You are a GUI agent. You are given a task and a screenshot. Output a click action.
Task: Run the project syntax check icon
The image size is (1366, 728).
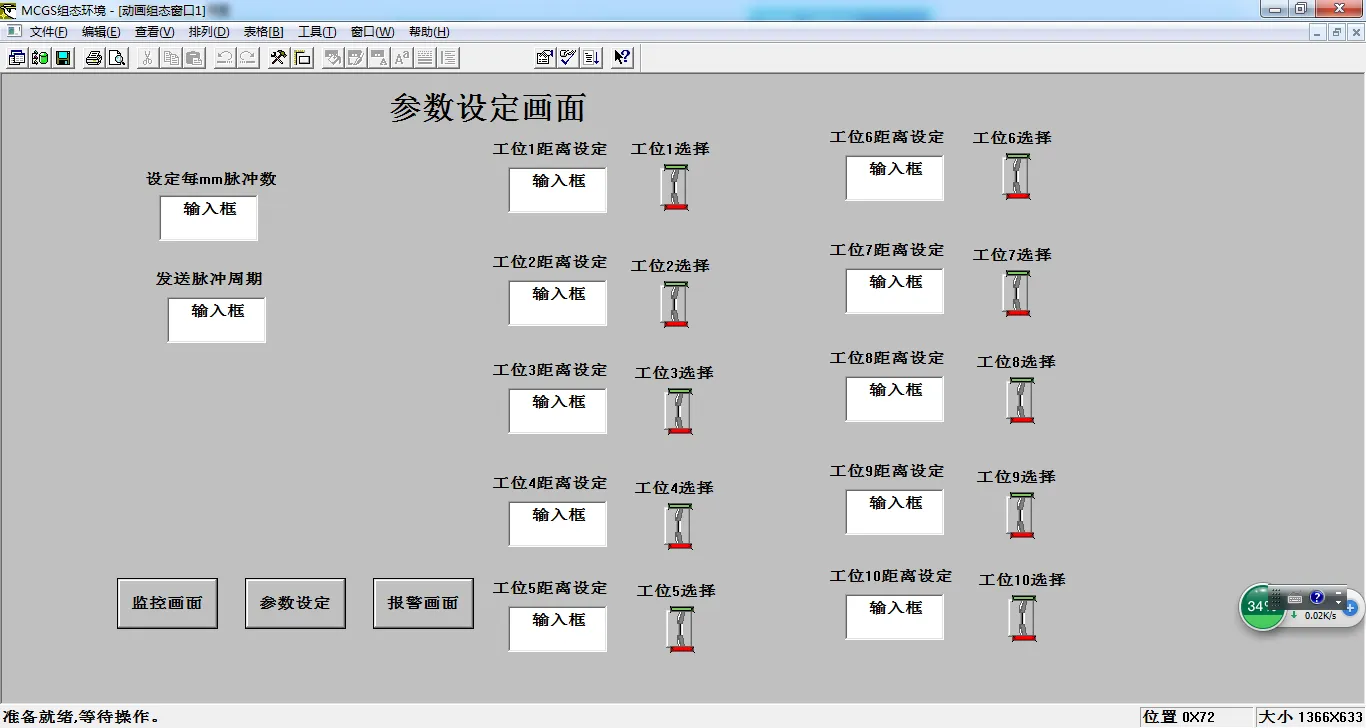(x=568, y=57)
